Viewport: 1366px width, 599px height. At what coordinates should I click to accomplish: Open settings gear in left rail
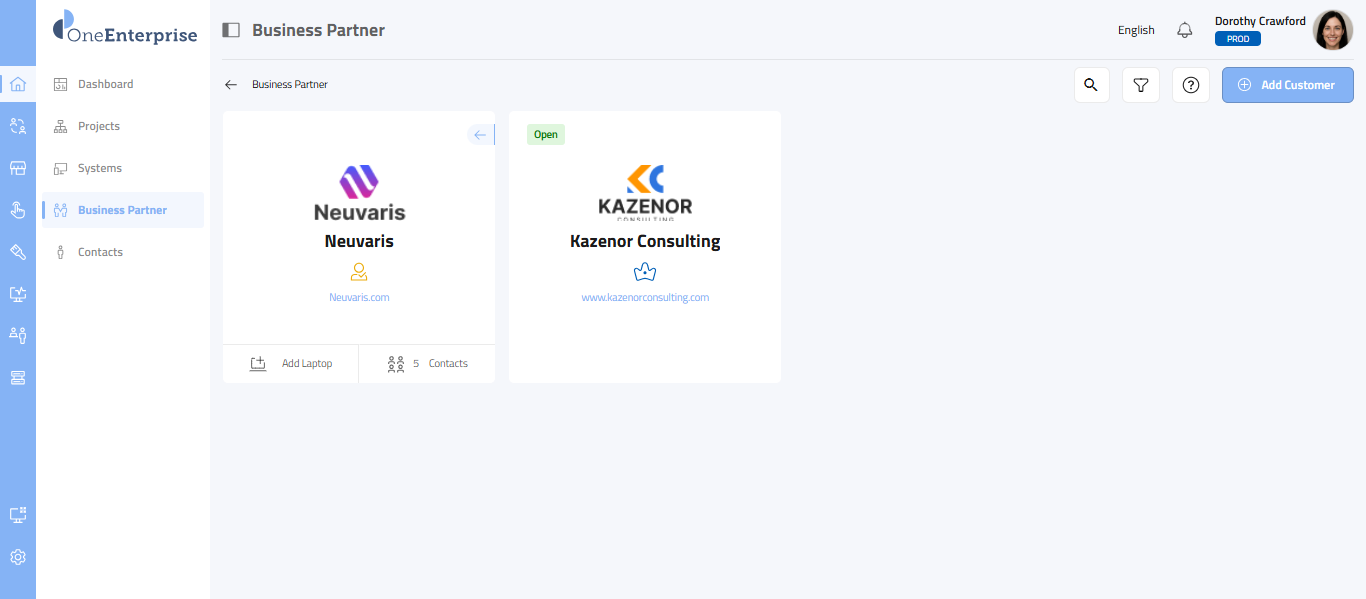pyautogui.click(x=17, y=557)
